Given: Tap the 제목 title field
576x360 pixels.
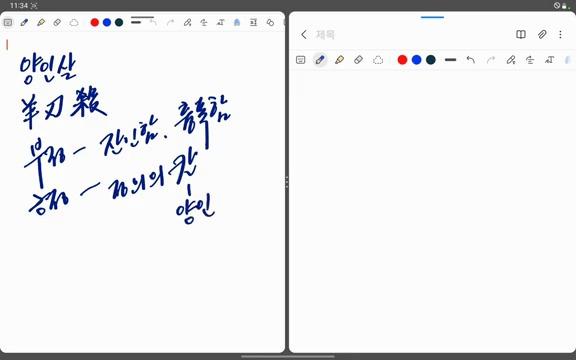Looking at the screenshot, I should pyautogui.click(x=325, y=35).
